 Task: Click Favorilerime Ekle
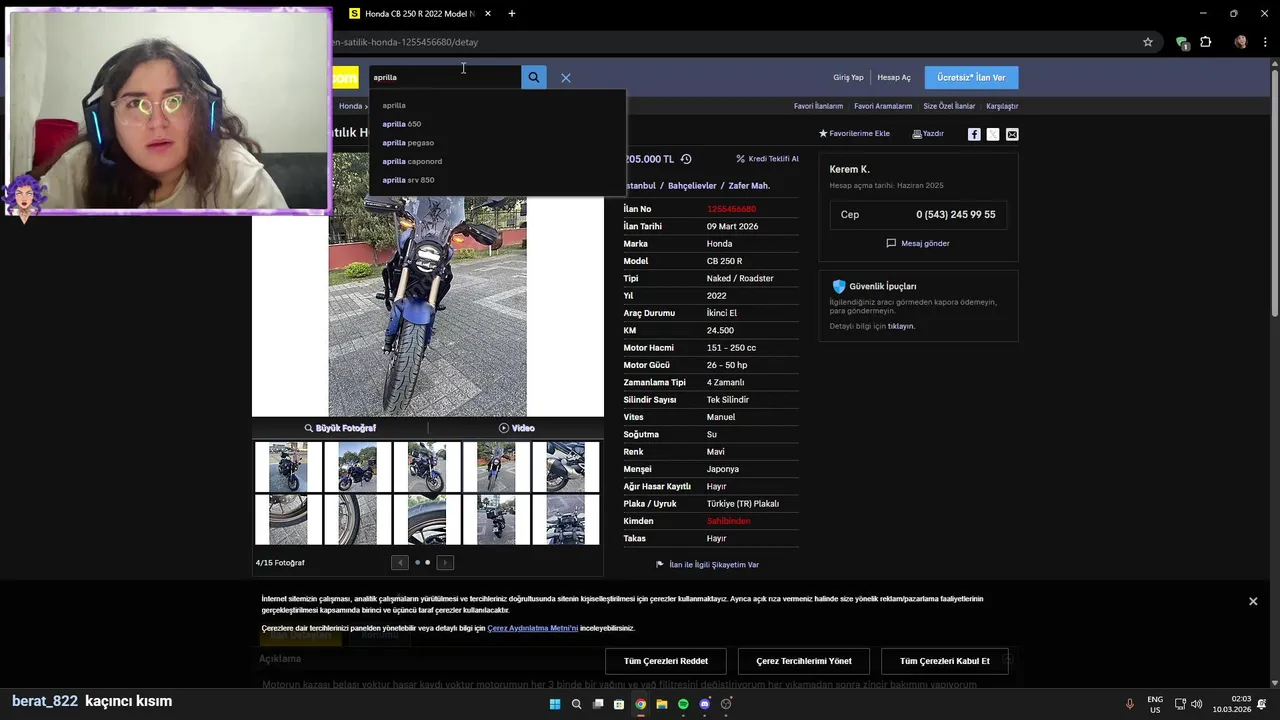854,134
